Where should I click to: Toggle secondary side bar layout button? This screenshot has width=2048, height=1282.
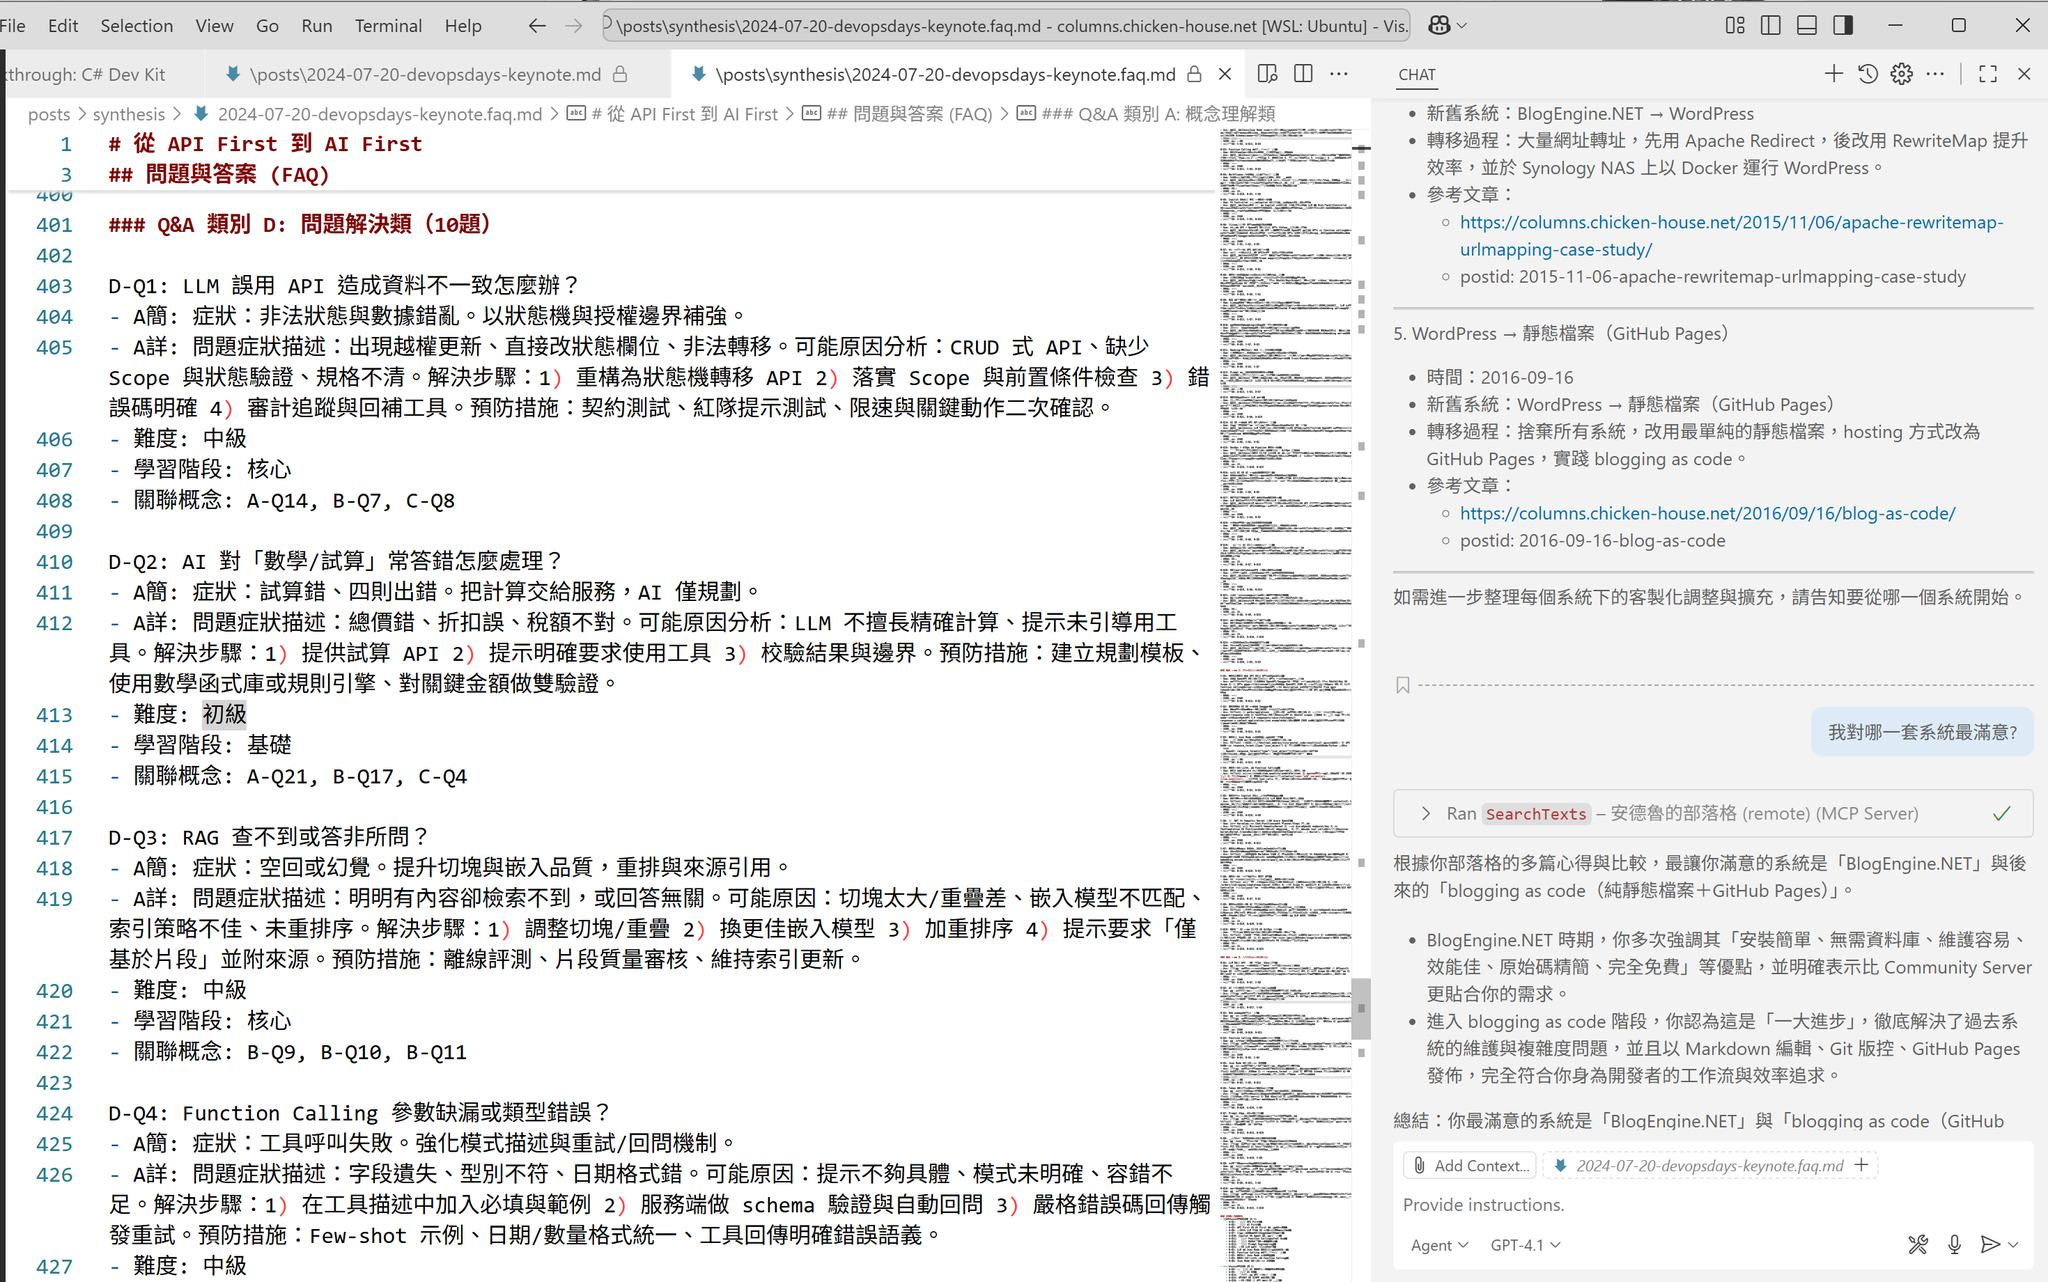click(1843, 26)
